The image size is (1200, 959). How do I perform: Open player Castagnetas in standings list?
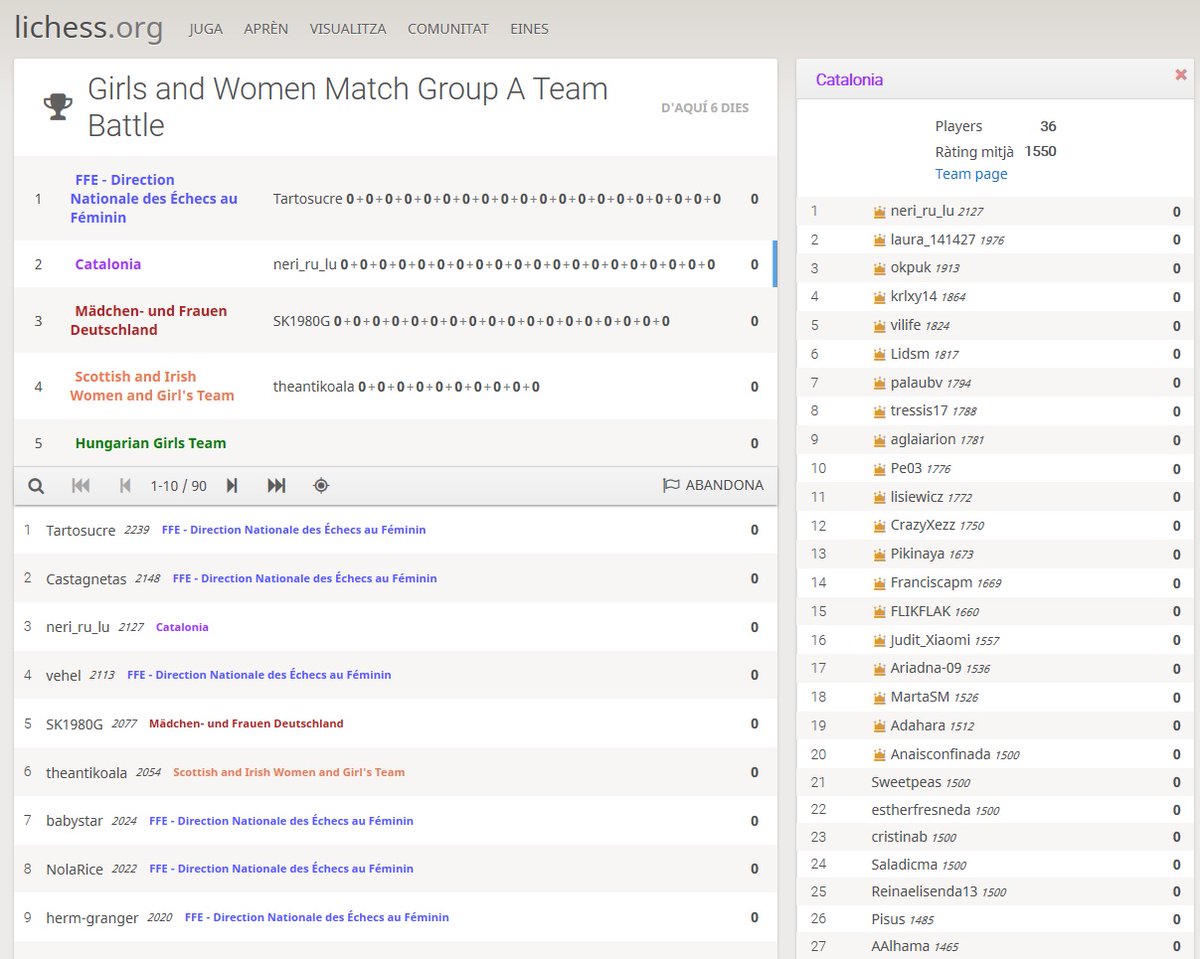(x=86, y=578)
